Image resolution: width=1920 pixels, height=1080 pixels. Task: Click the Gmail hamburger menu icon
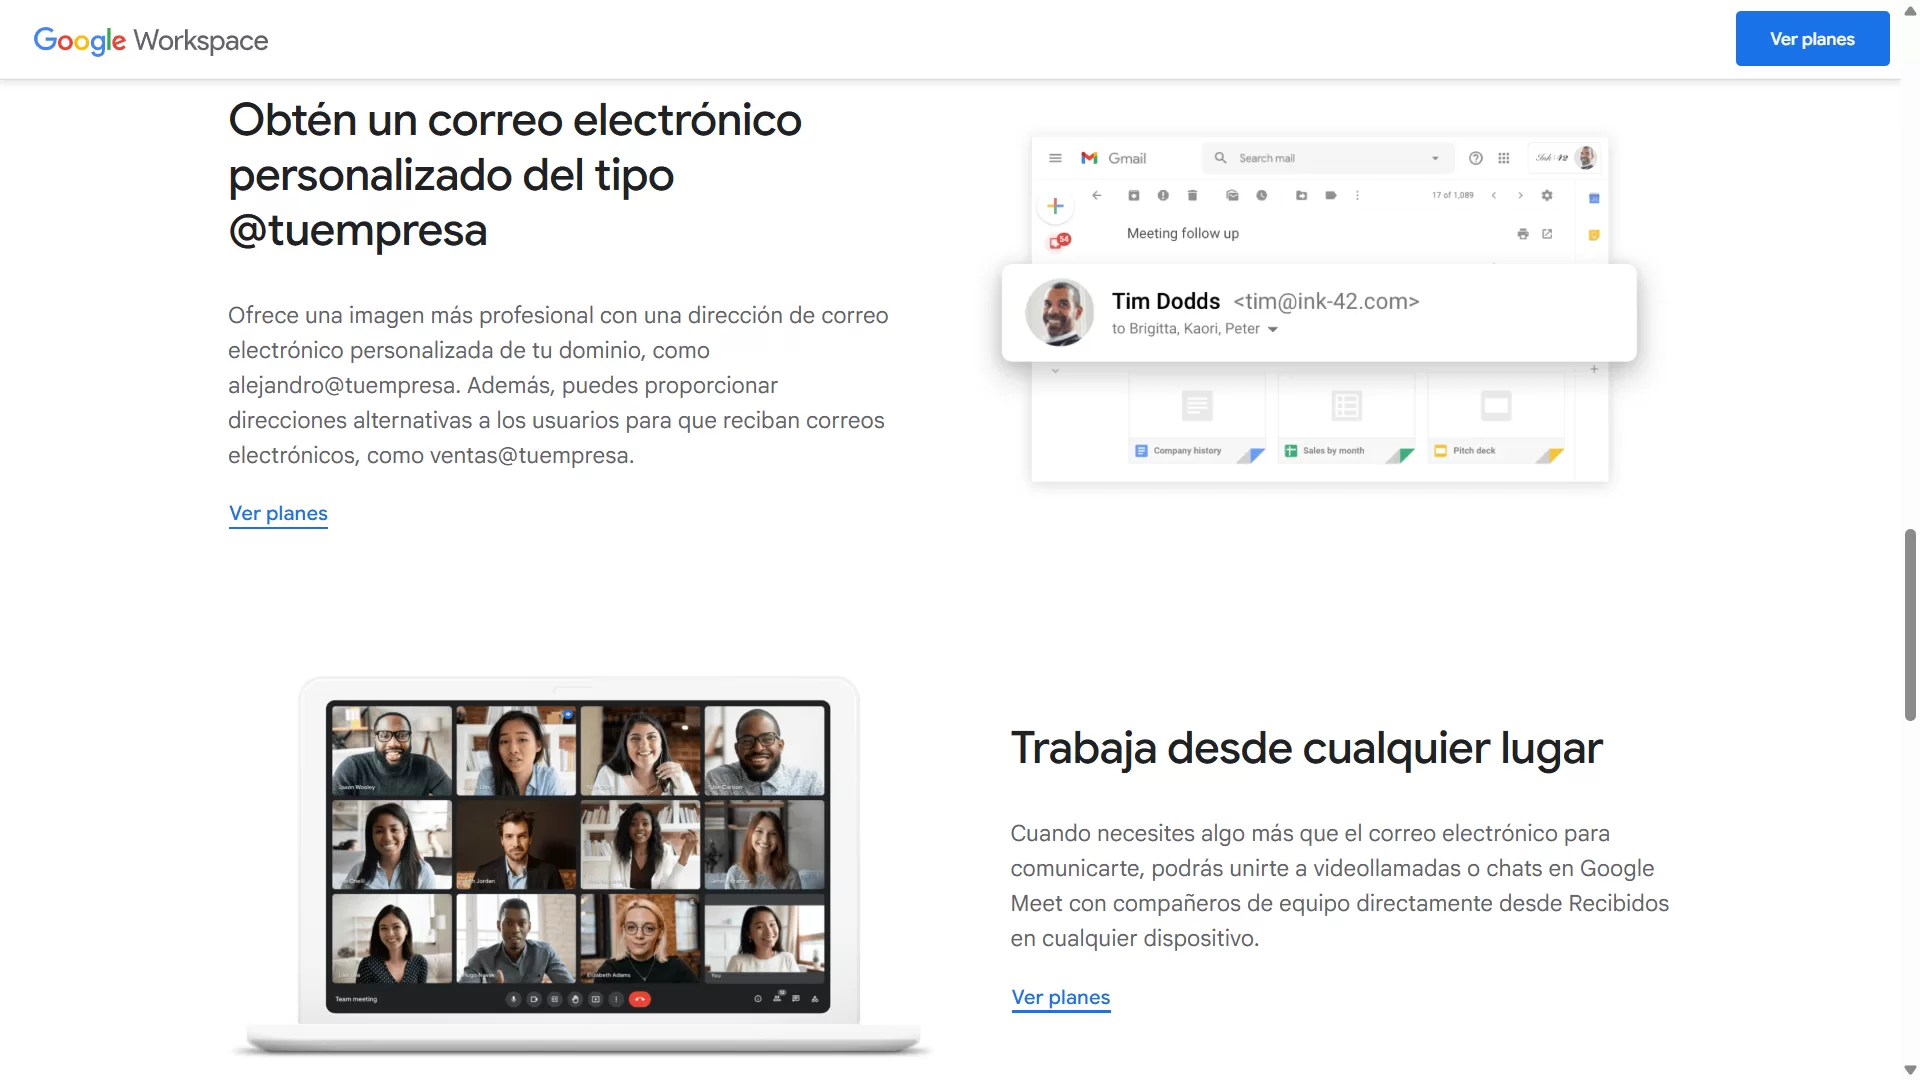[1055, 158]
